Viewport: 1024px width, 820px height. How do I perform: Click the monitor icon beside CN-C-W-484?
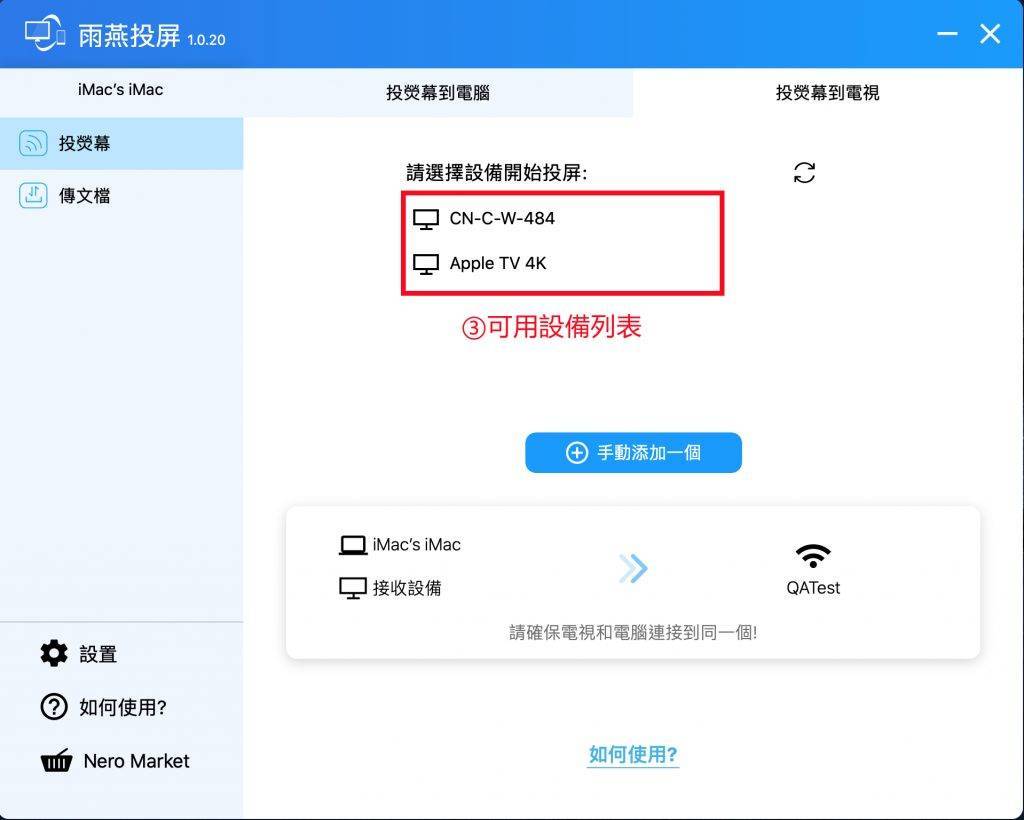point(426,219)
